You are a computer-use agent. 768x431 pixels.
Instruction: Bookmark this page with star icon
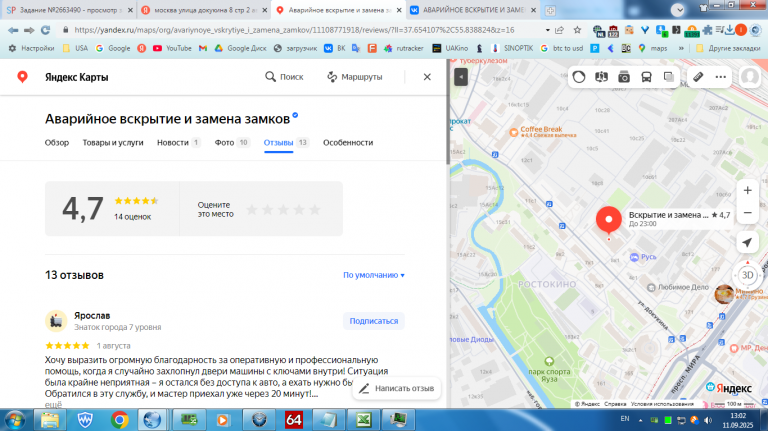click(577, 30)
